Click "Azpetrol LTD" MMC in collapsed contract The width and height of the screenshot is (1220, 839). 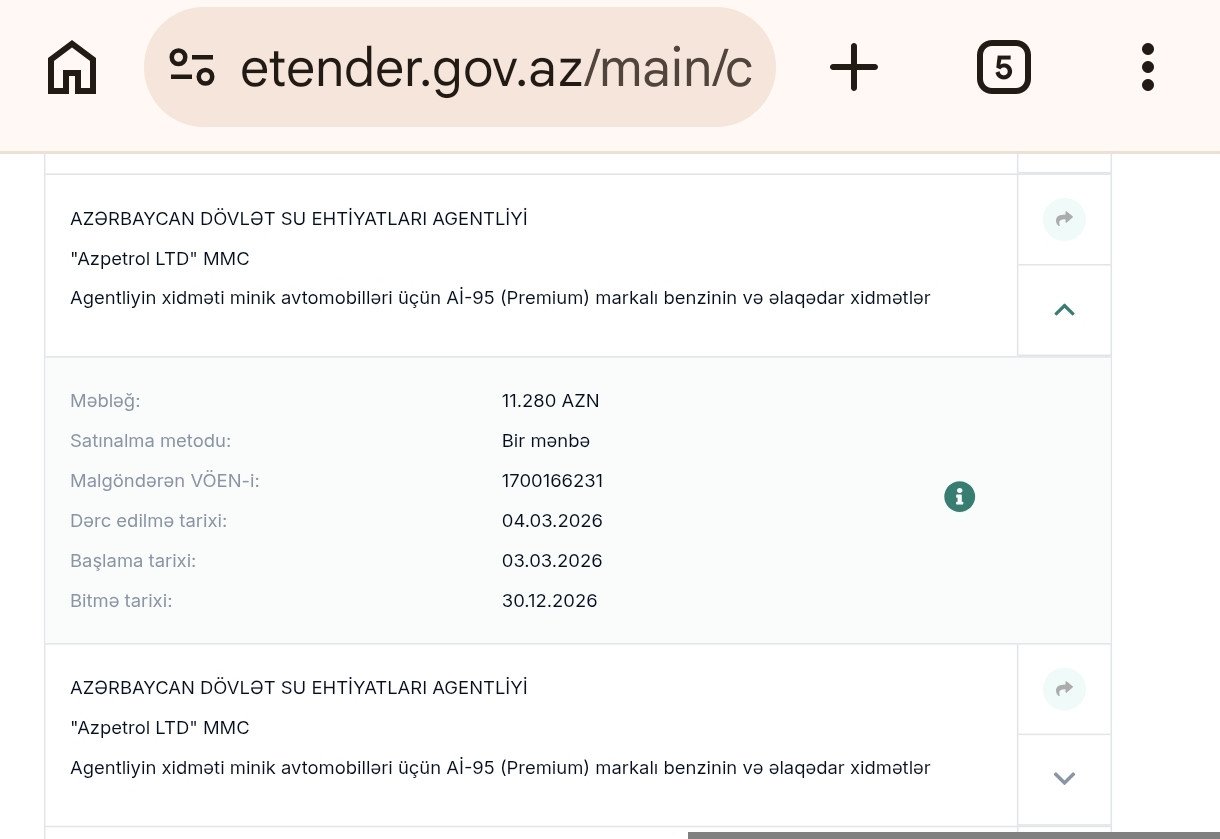[x=160, y=728]
